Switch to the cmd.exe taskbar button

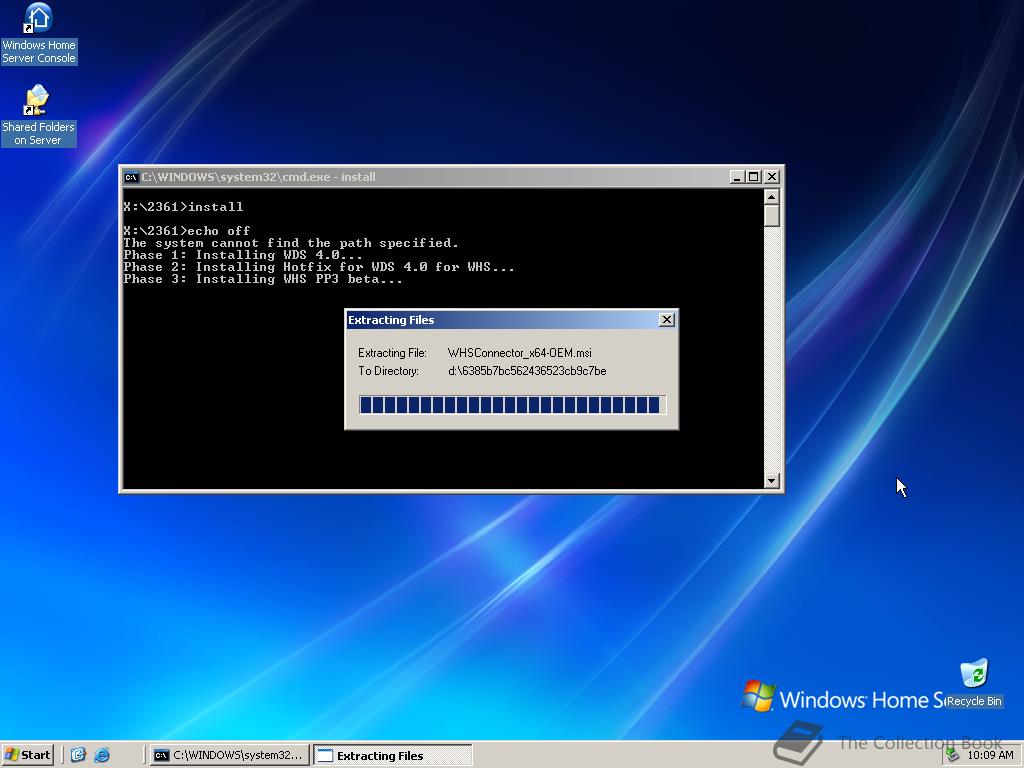228,755
